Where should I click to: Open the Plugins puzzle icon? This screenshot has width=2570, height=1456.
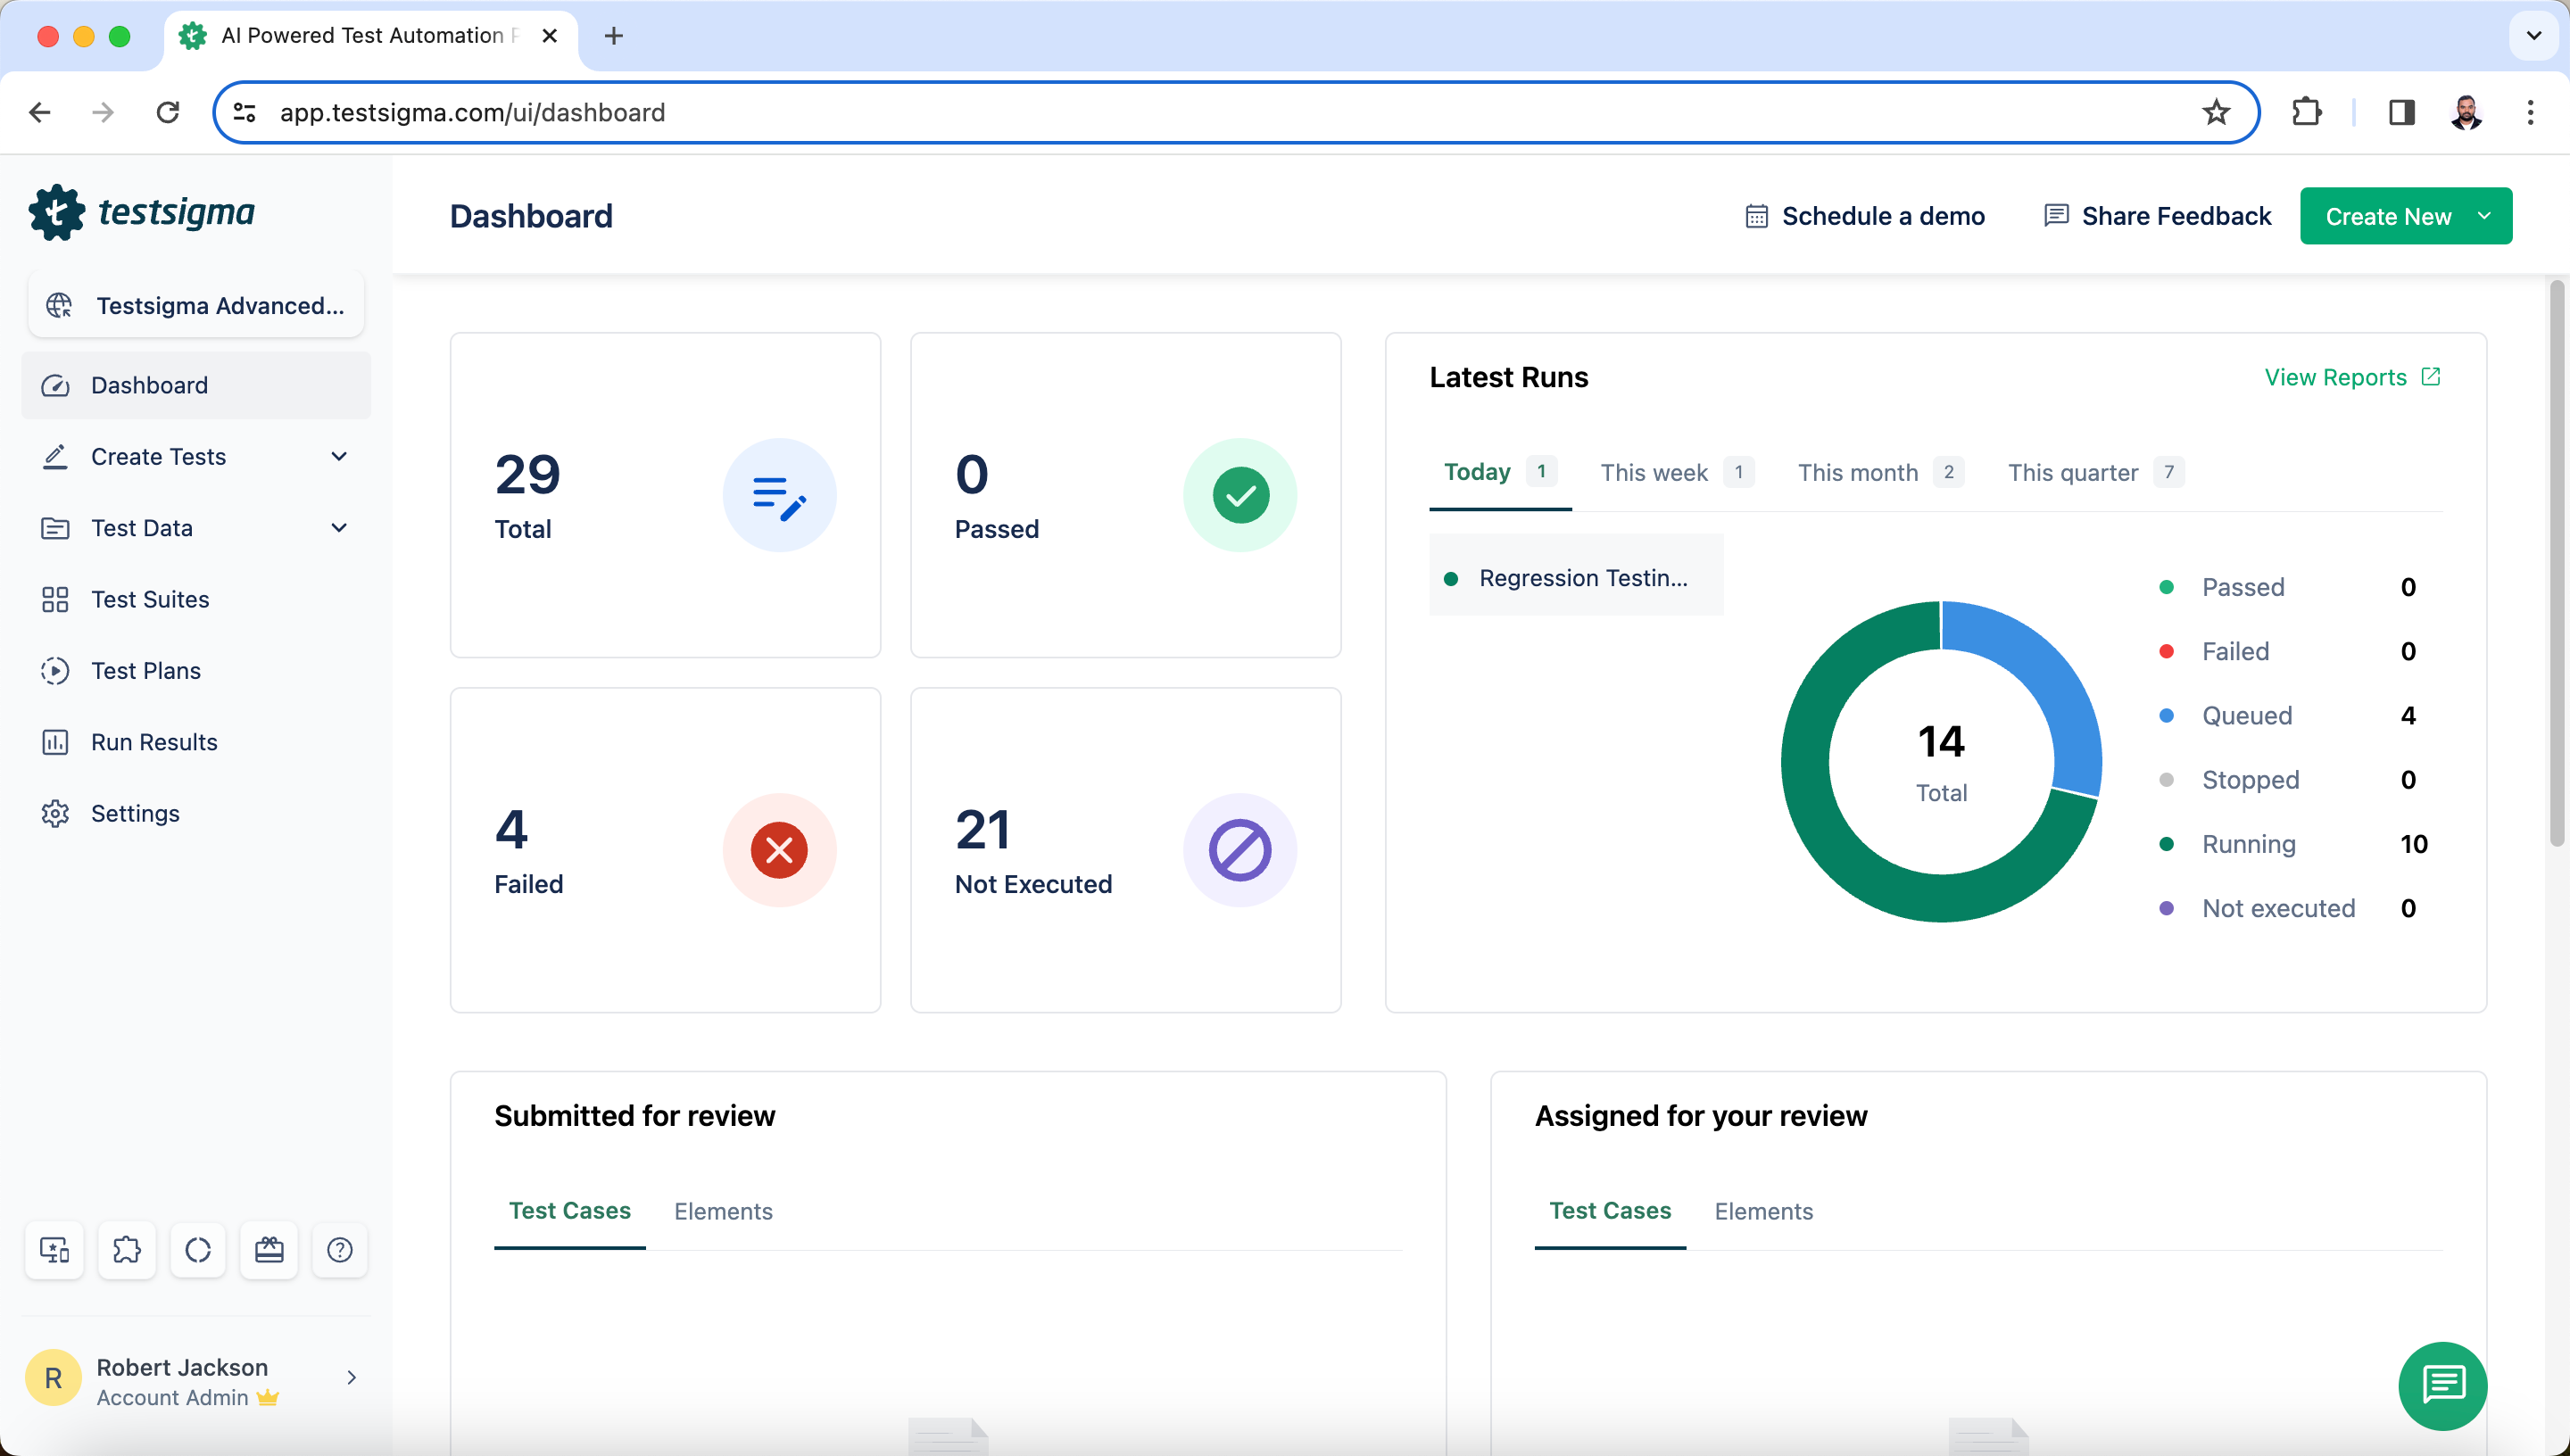(127, 1250)
